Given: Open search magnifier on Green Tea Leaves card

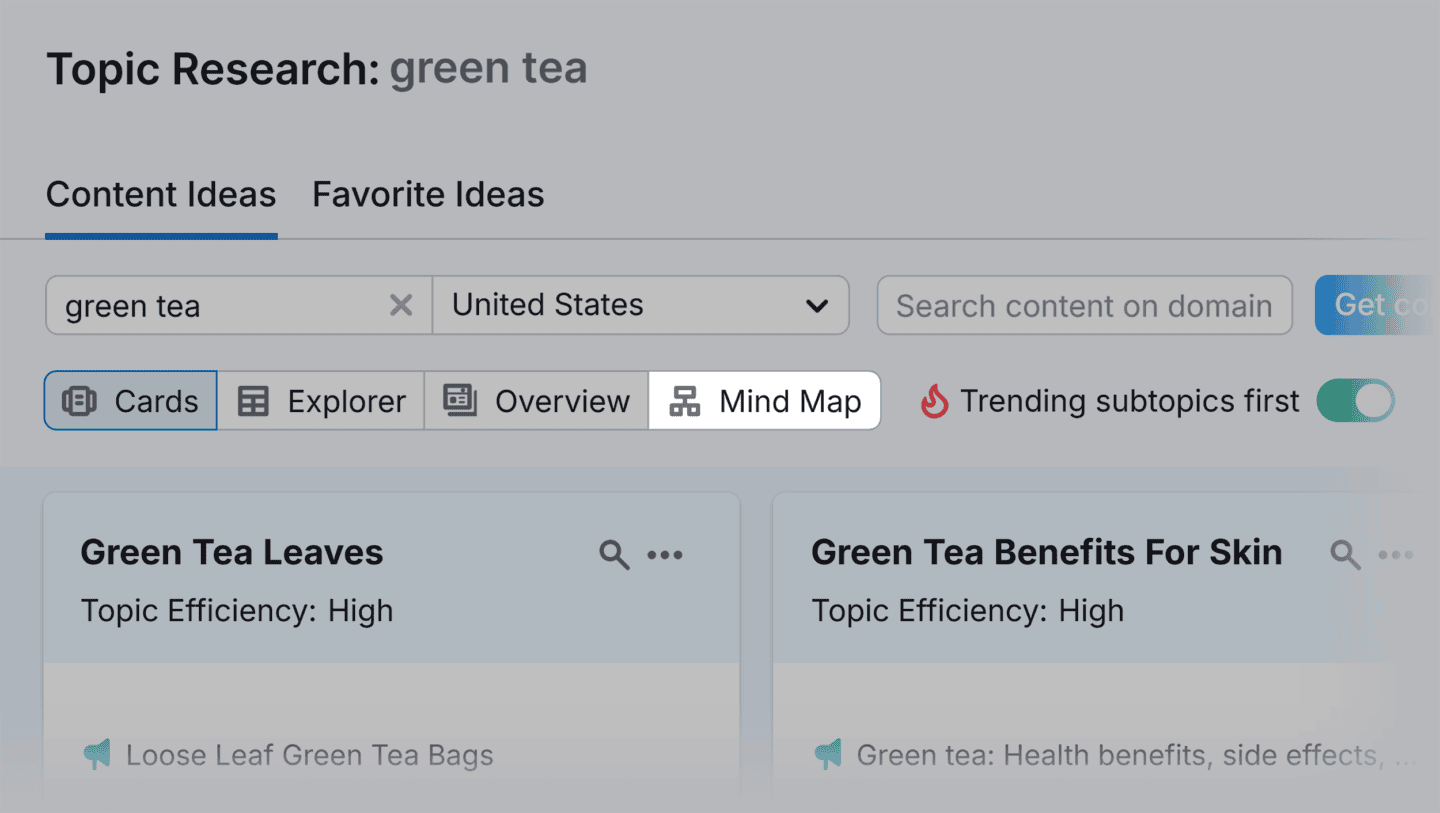Looking at the screenshot, I should 614,554.
